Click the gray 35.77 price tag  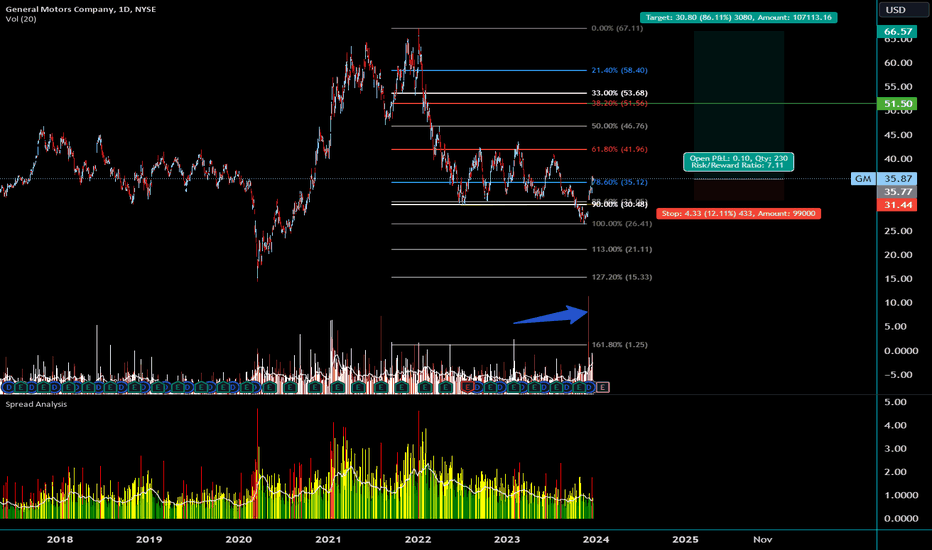(898, 191)
